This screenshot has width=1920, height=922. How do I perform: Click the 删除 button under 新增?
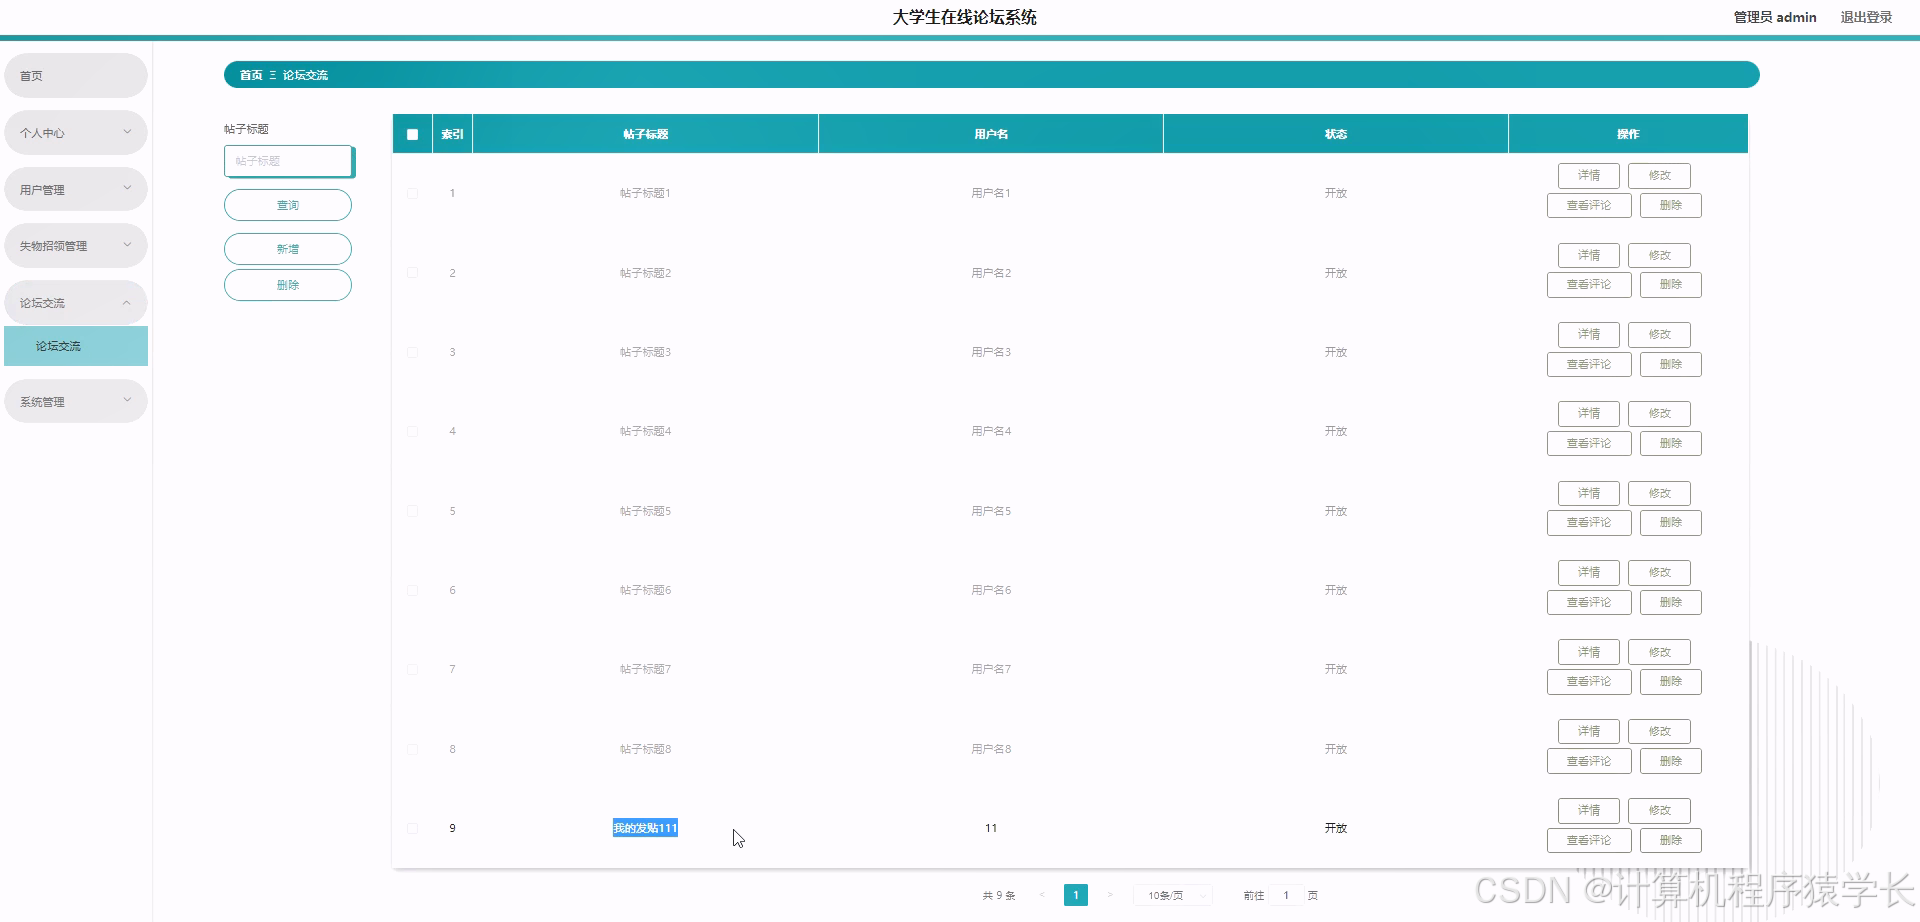coord(288,285)
